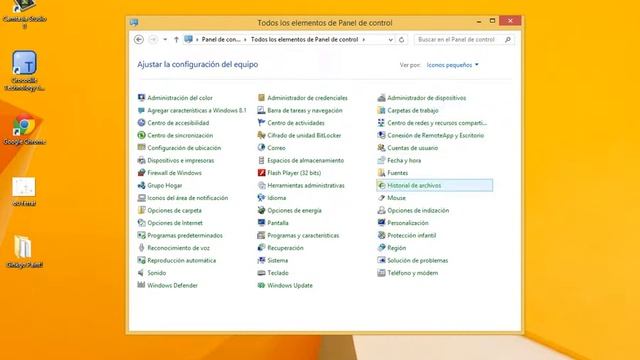The width and height of the screenshot is (640, 360).
Task: Open Correo link
Action: click(x=276, y=148)
